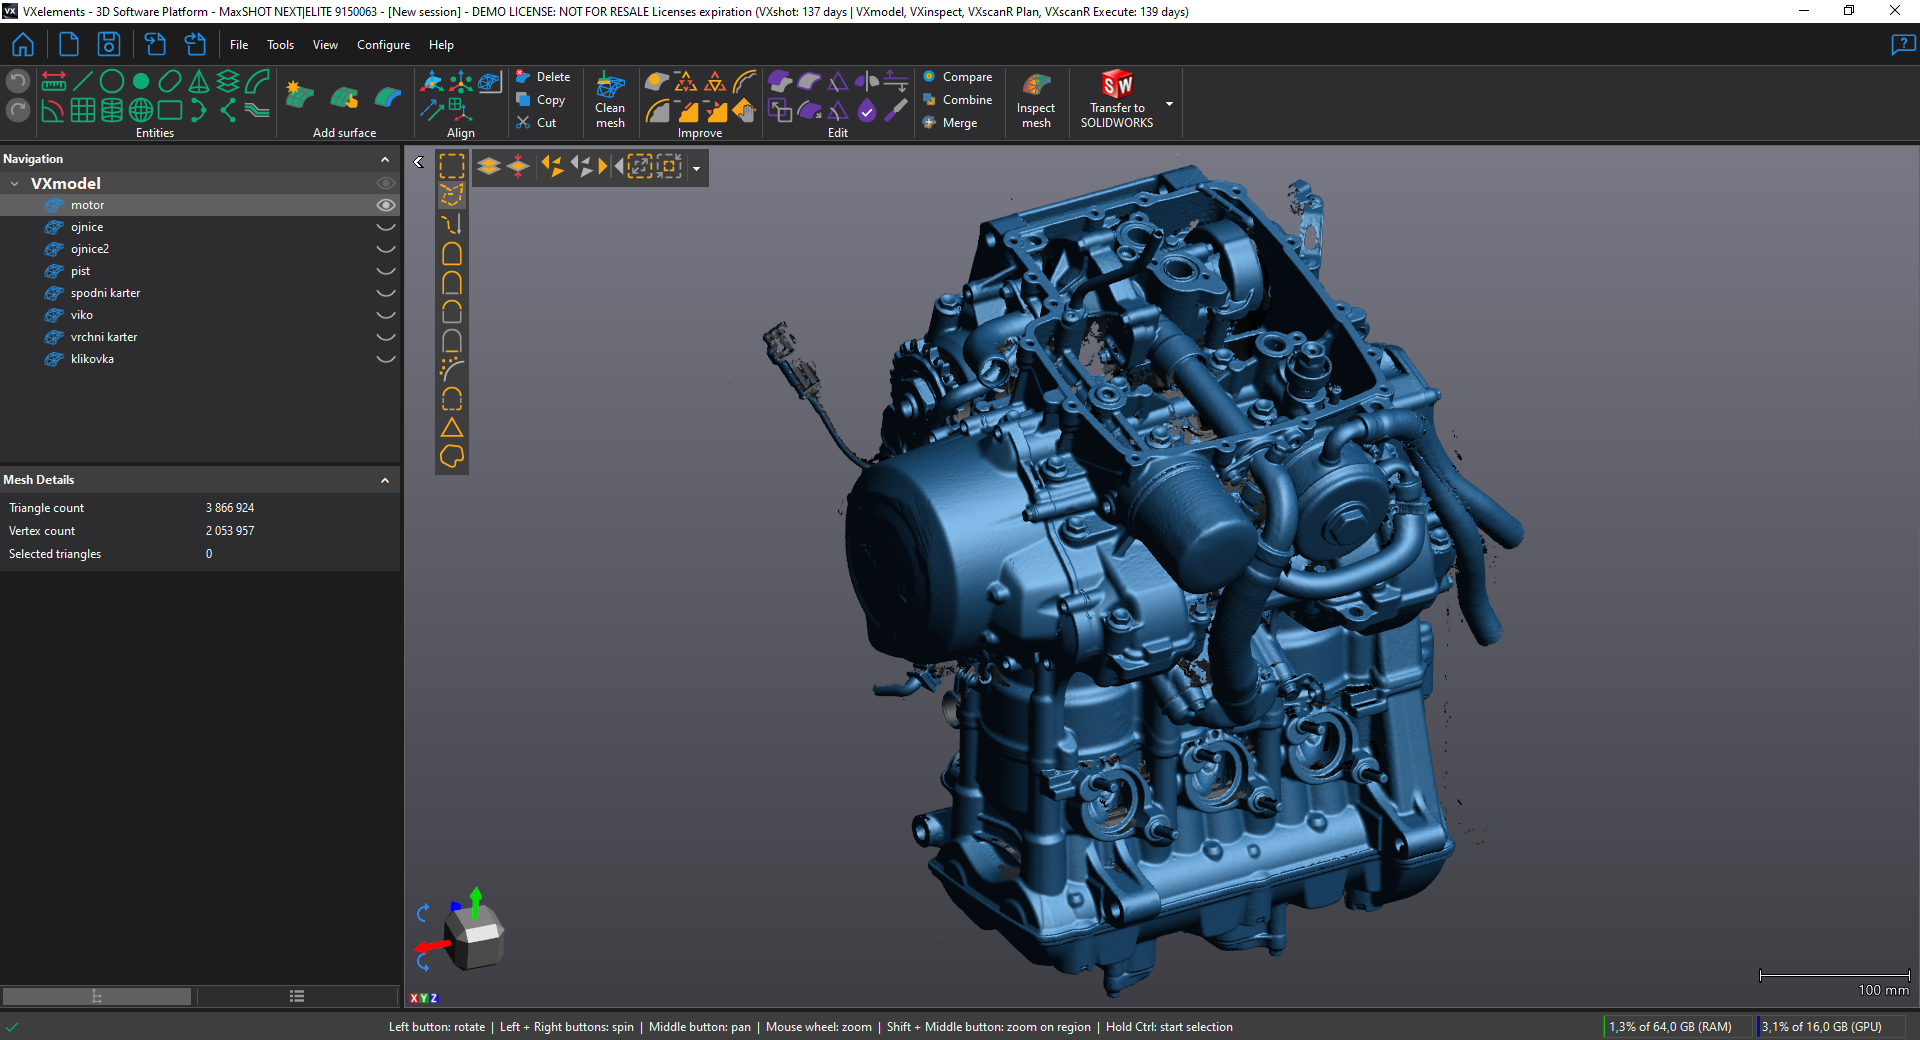1920x1040 pixels.
Task: Click the undo arrow button
Action: pyautogui.click(x=18, y=81)
